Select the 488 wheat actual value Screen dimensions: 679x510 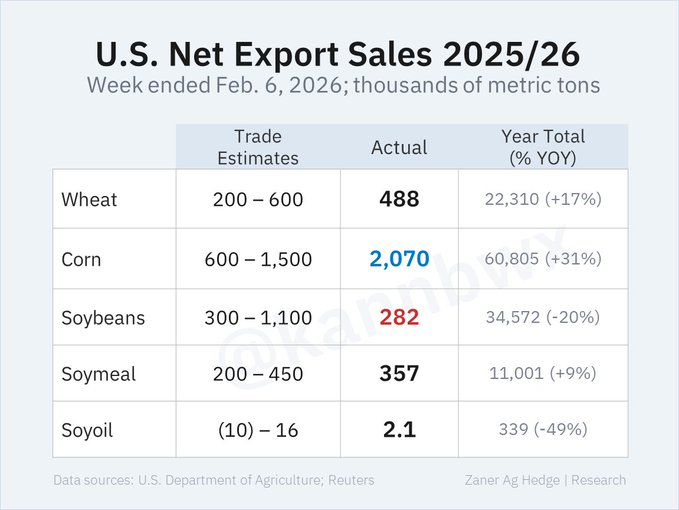399,199
